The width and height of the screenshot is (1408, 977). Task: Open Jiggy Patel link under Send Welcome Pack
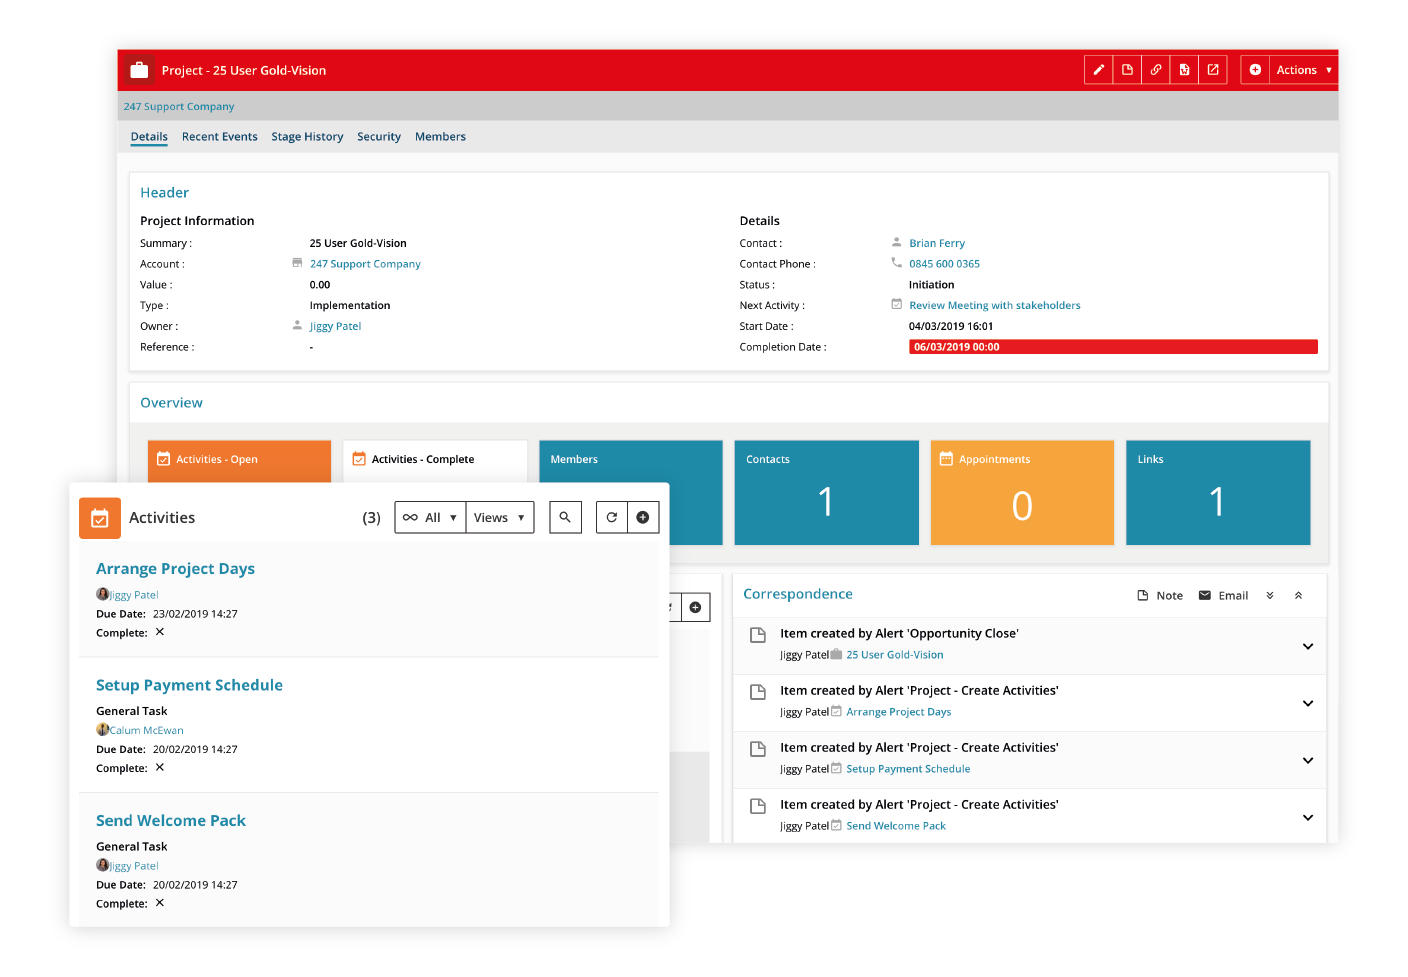(x=134, y=866)
